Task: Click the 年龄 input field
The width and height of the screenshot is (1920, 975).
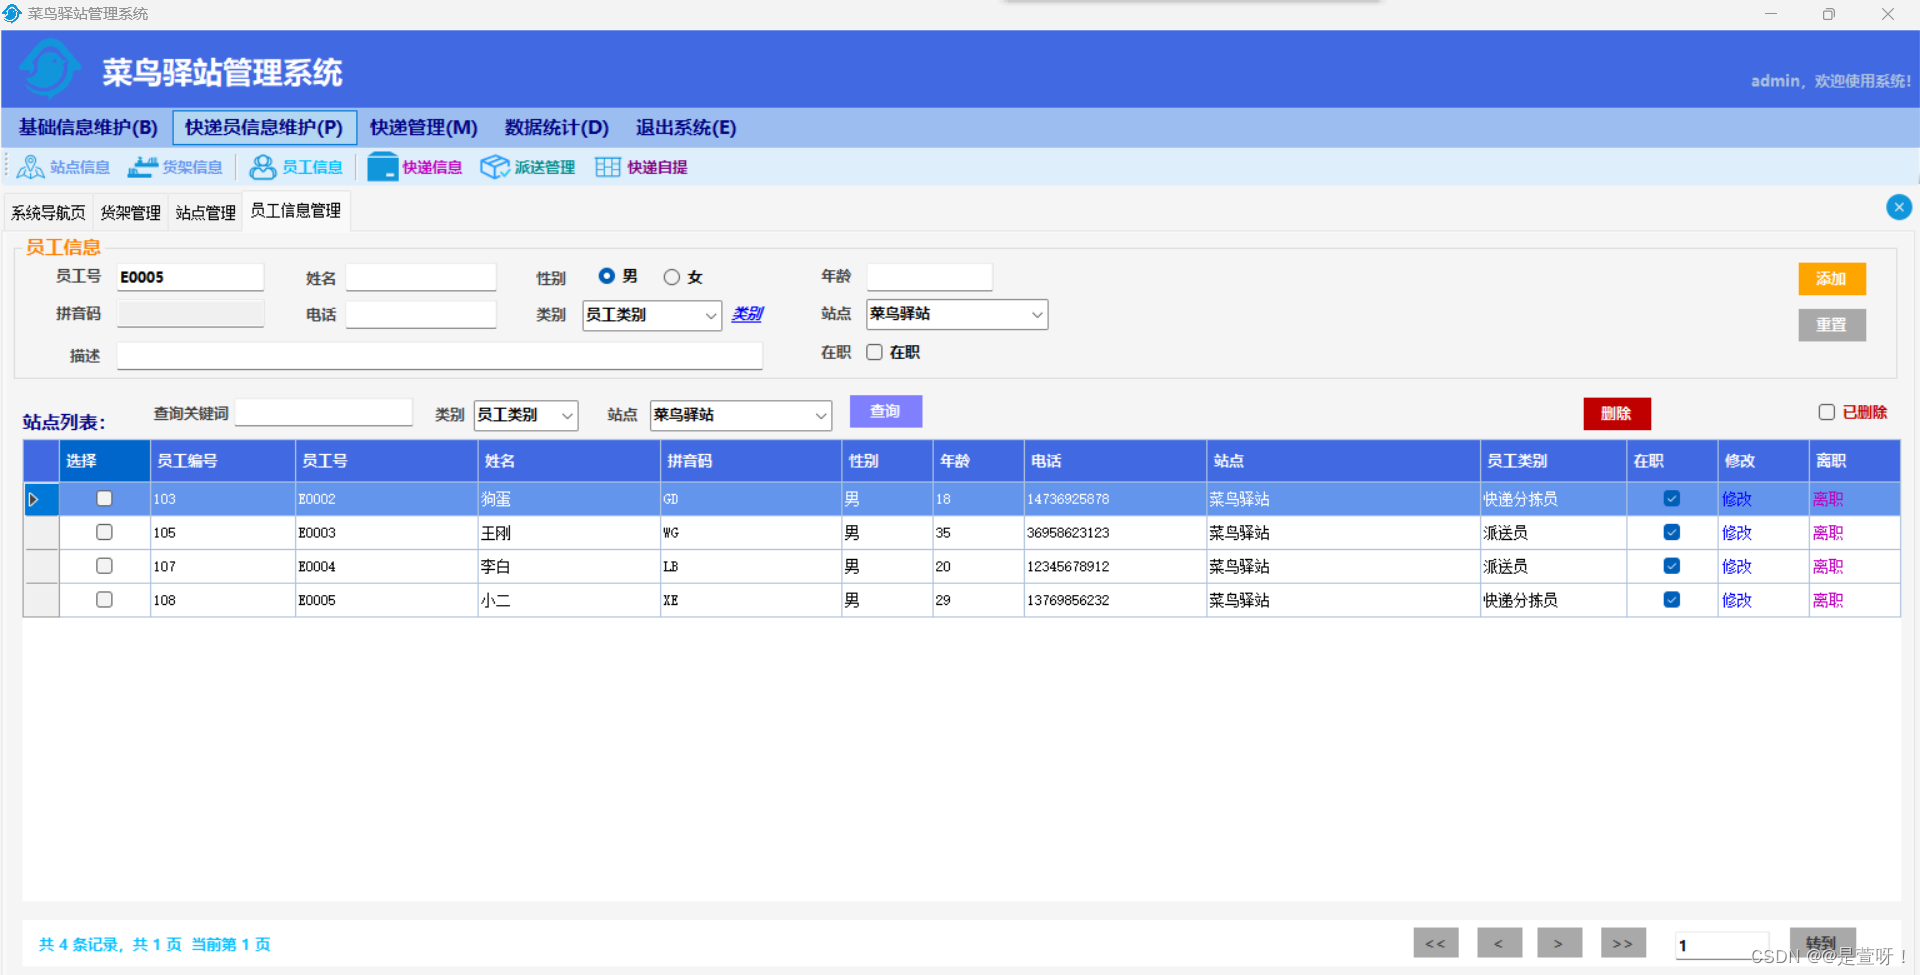Action: [929, 277]
